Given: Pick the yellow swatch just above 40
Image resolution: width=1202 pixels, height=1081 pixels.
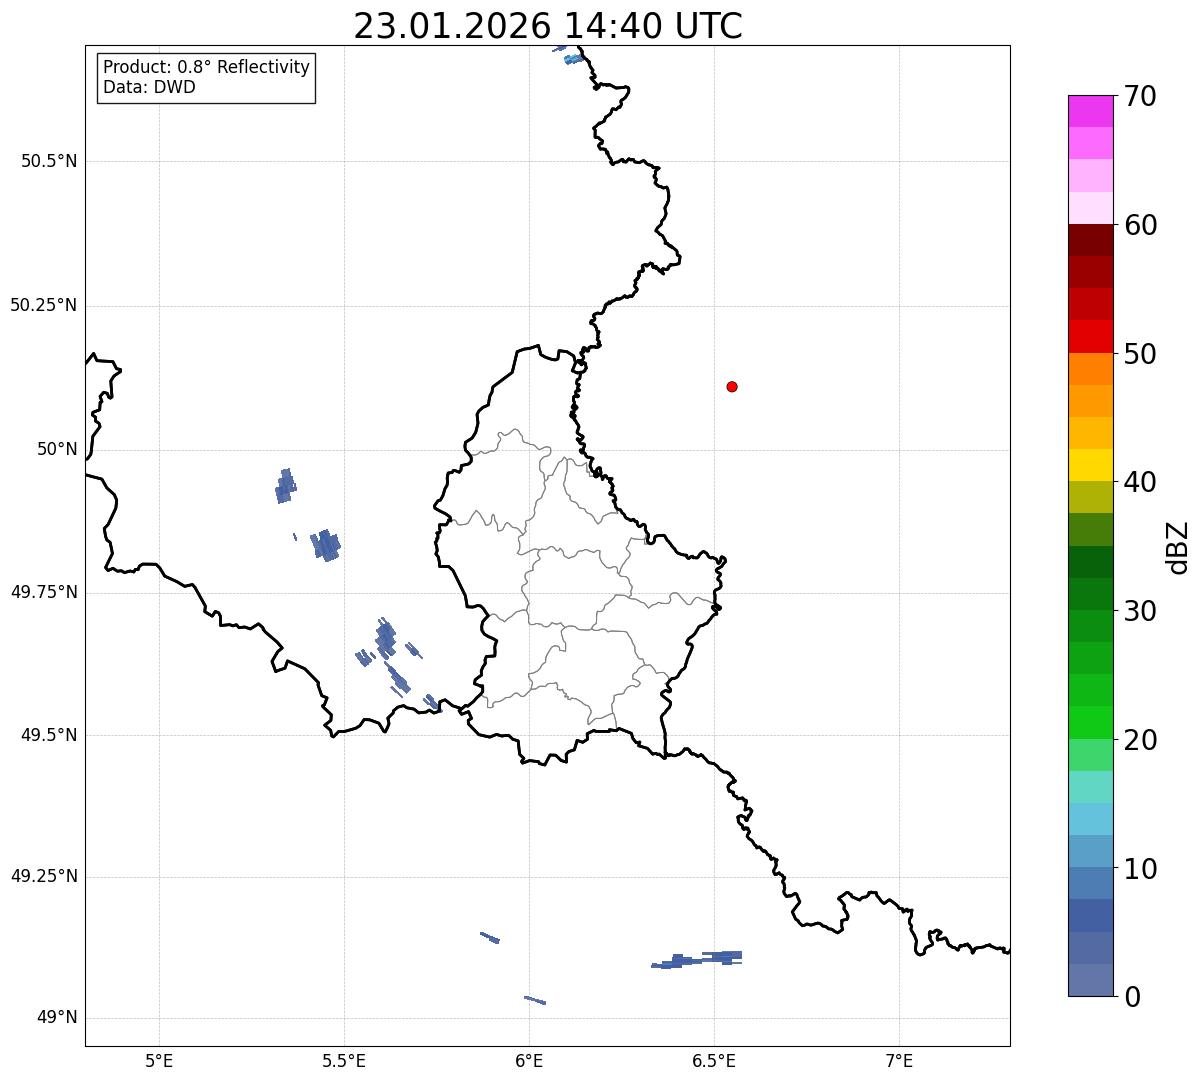Looking at the screenshot, I should tap(1090, 465).
